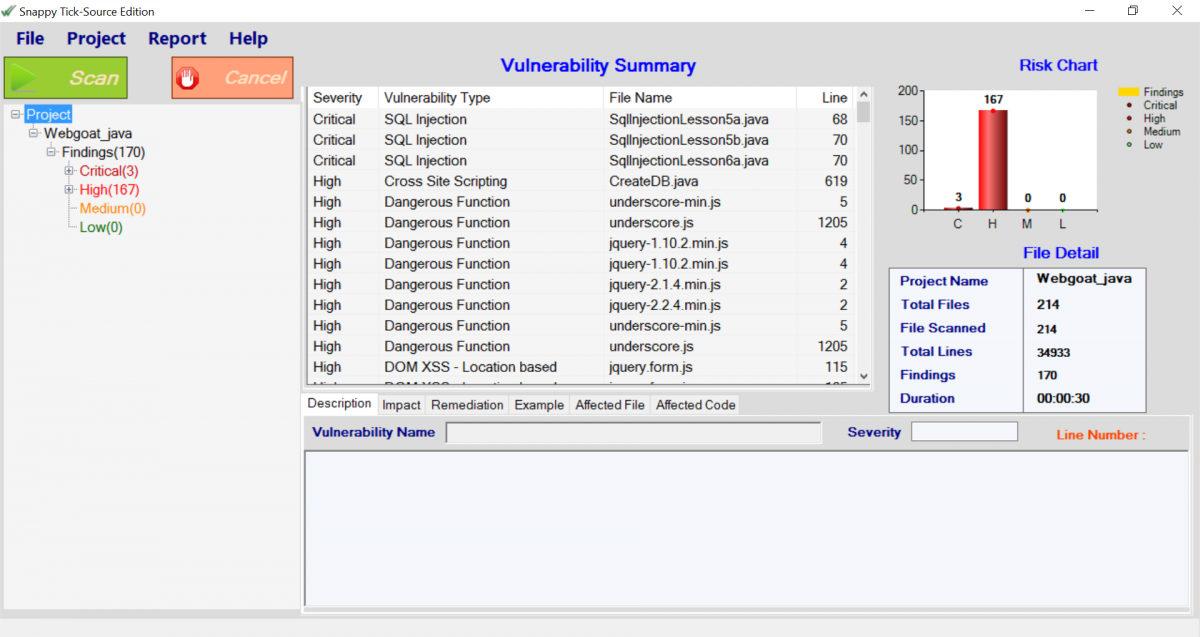
Task: Click the vulnerability list scrollbar down arrow
Action: (x=863, y=376)
